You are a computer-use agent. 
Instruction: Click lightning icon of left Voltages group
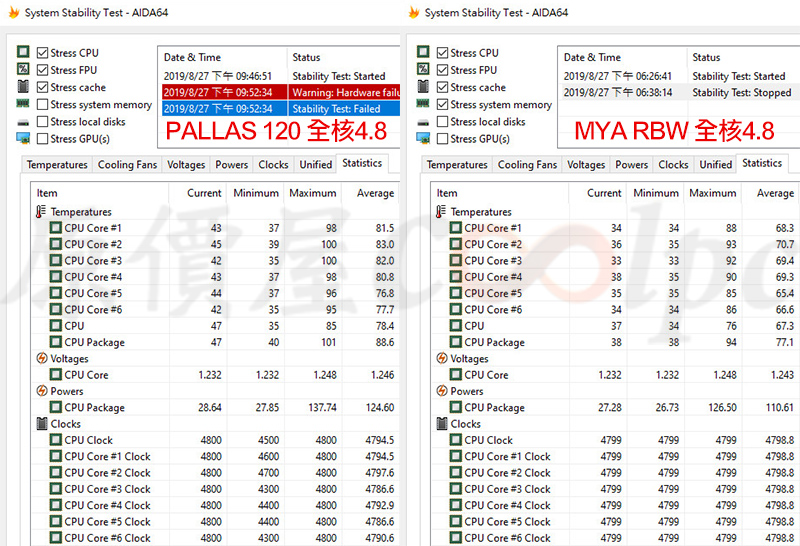[42, 358]
